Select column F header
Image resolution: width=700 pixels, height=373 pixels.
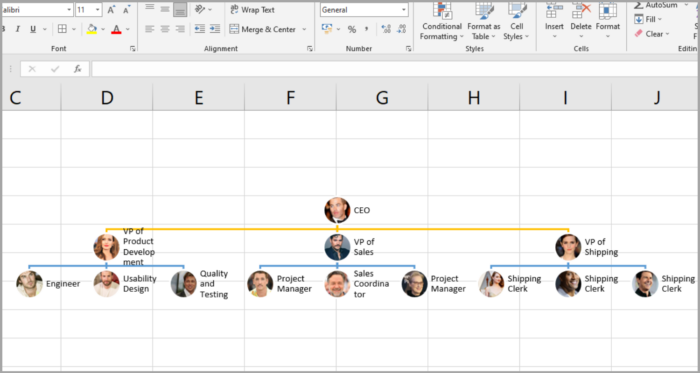[x=291, y=97]
